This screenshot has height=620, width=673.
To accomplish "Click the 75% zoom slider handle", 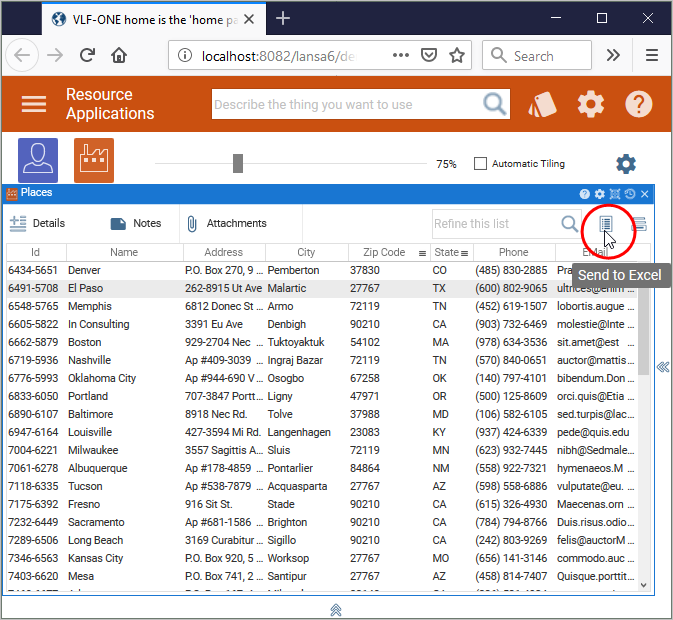I will click(x=238, y=164).
